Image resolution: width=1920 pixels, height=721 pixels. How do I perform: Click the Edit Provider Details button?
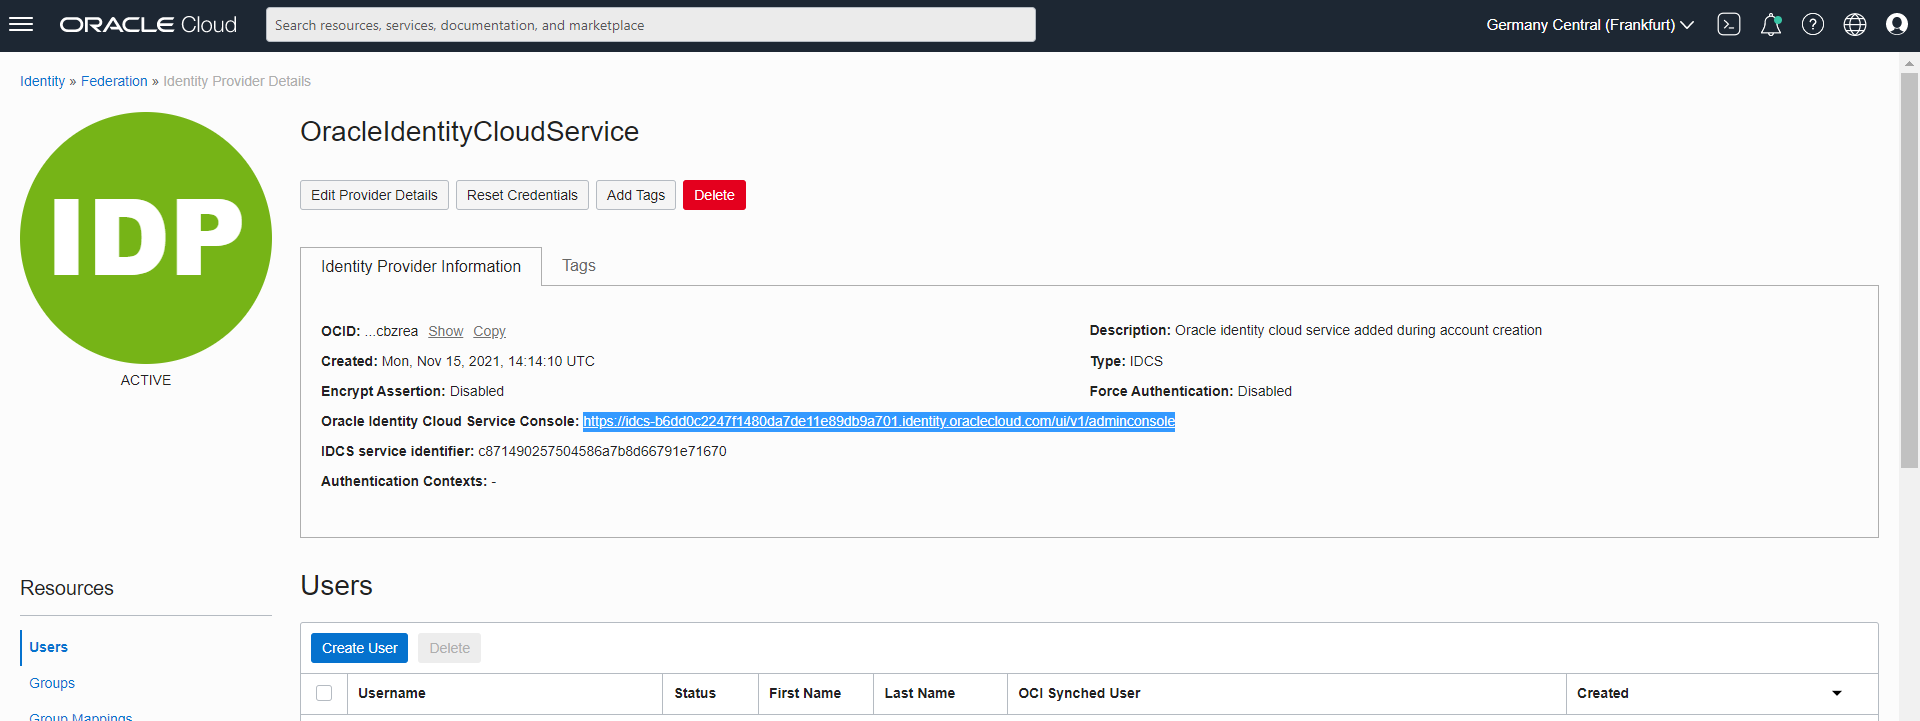pyautogui.click(x=374, y=195)
